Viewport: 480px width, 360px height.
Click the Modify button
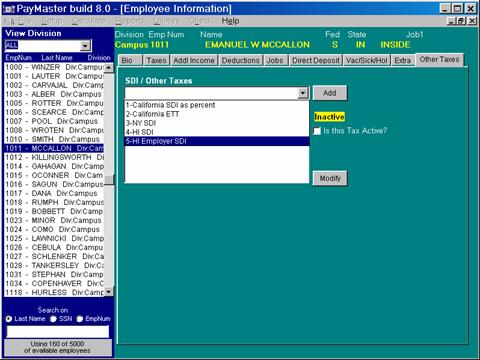point(330,178)
